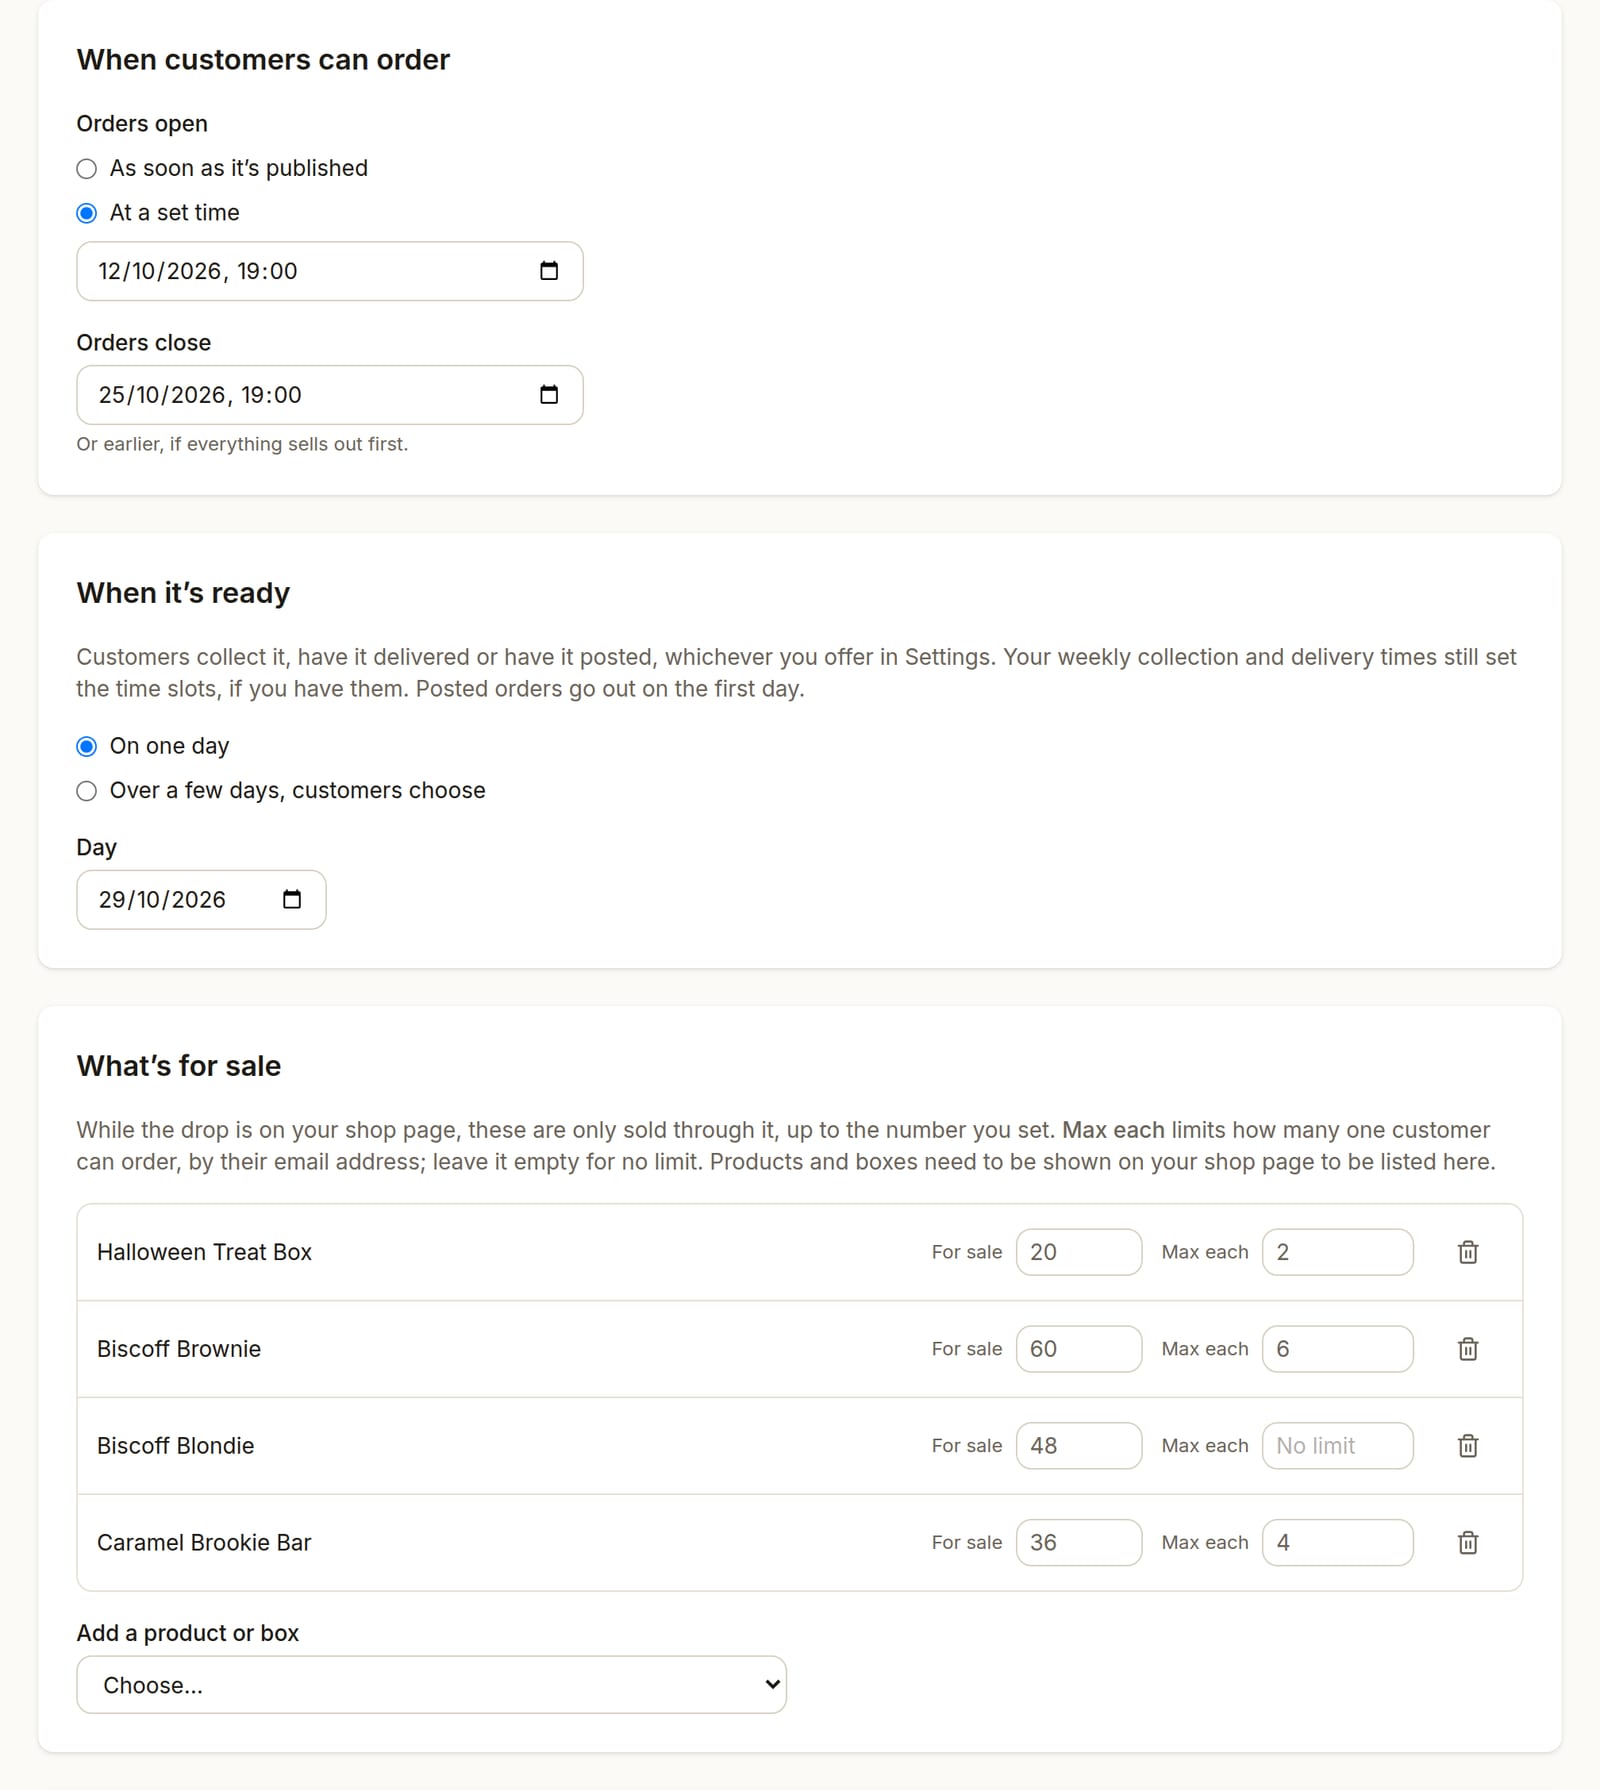Delete Halloween Treat Box row

pos(1468,1252)
